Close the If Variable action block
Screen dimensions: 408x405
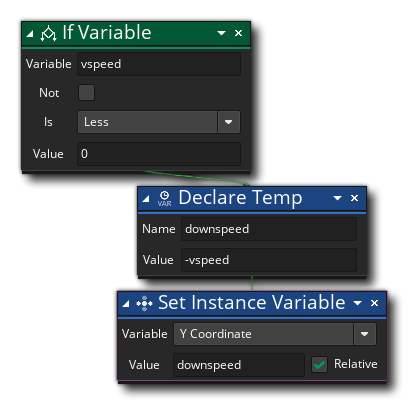[238, 33]
